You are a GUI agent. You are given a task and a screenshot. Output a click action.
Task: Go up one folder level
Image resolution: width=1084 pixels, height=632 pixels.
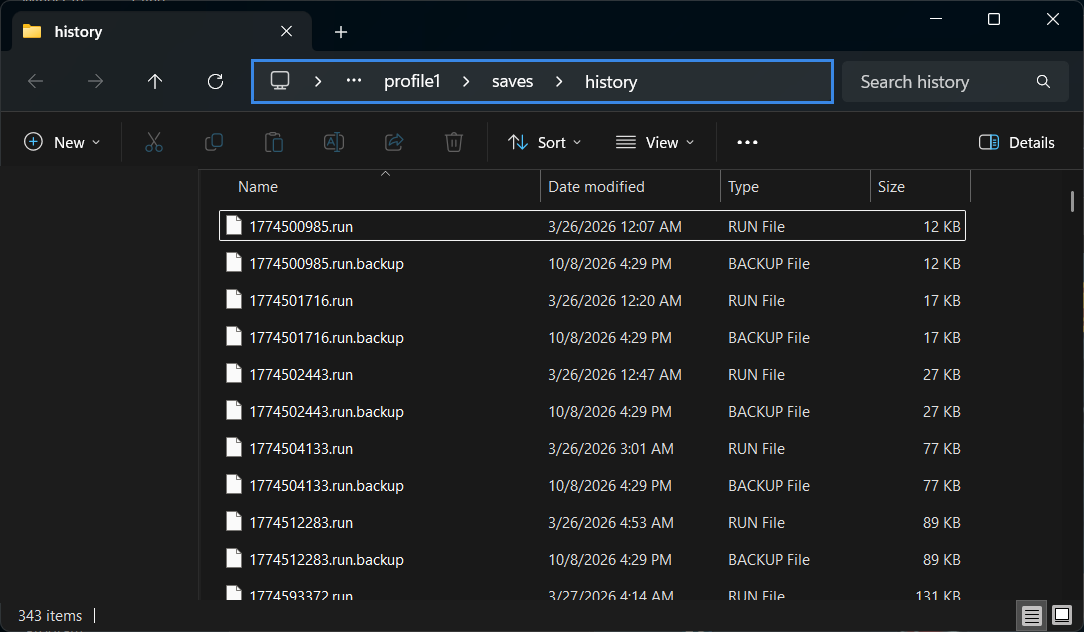pos(155,82)
